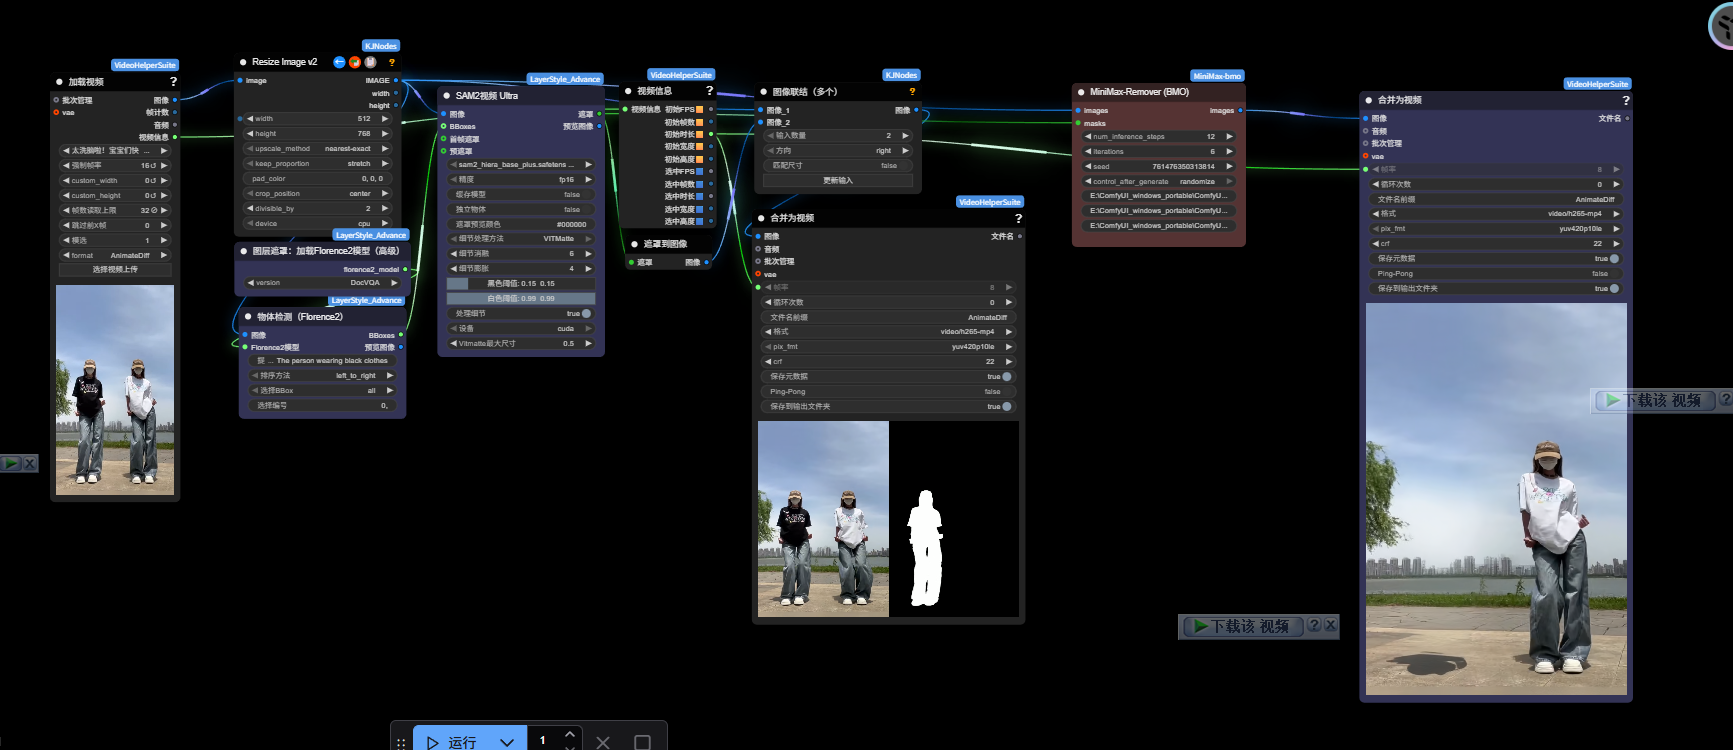Click the close X beside the left-edge play icon
The width and height of the screenshot is (1733, 750).
point(30,463)
